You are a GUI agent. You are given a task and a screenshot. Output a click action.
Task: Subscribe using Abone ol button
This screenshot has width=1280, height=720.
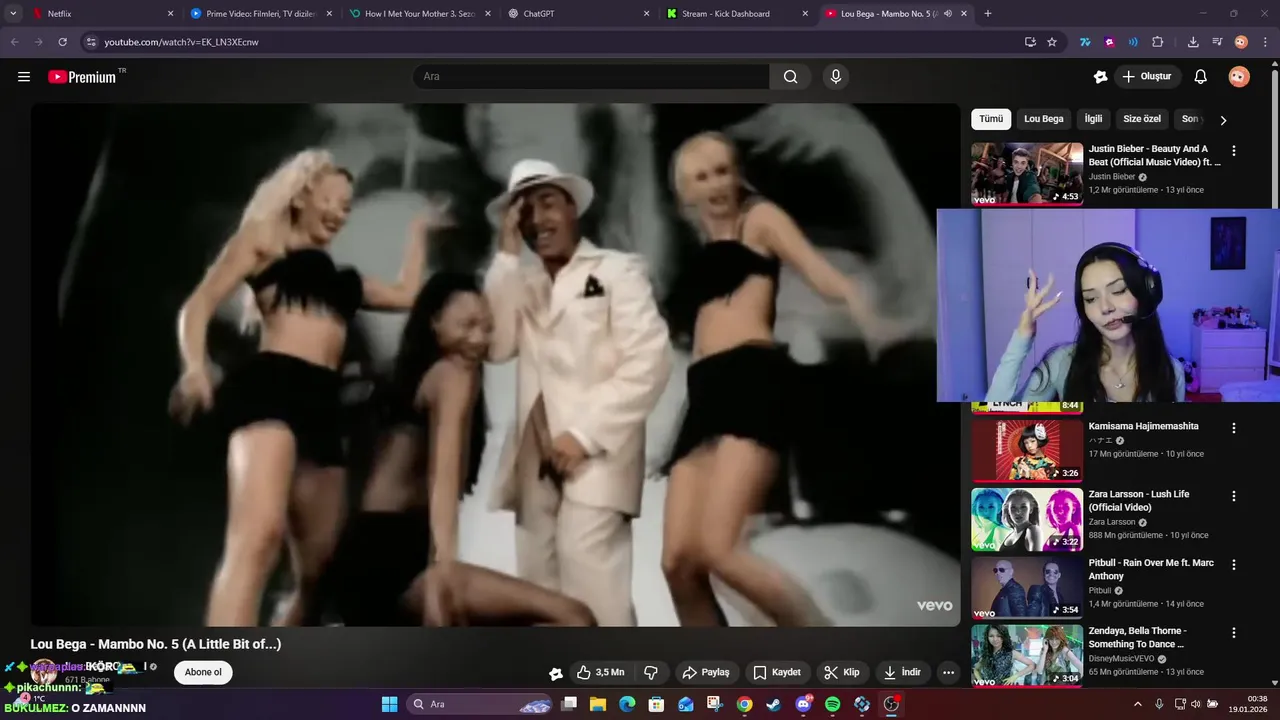coord(203,672)
